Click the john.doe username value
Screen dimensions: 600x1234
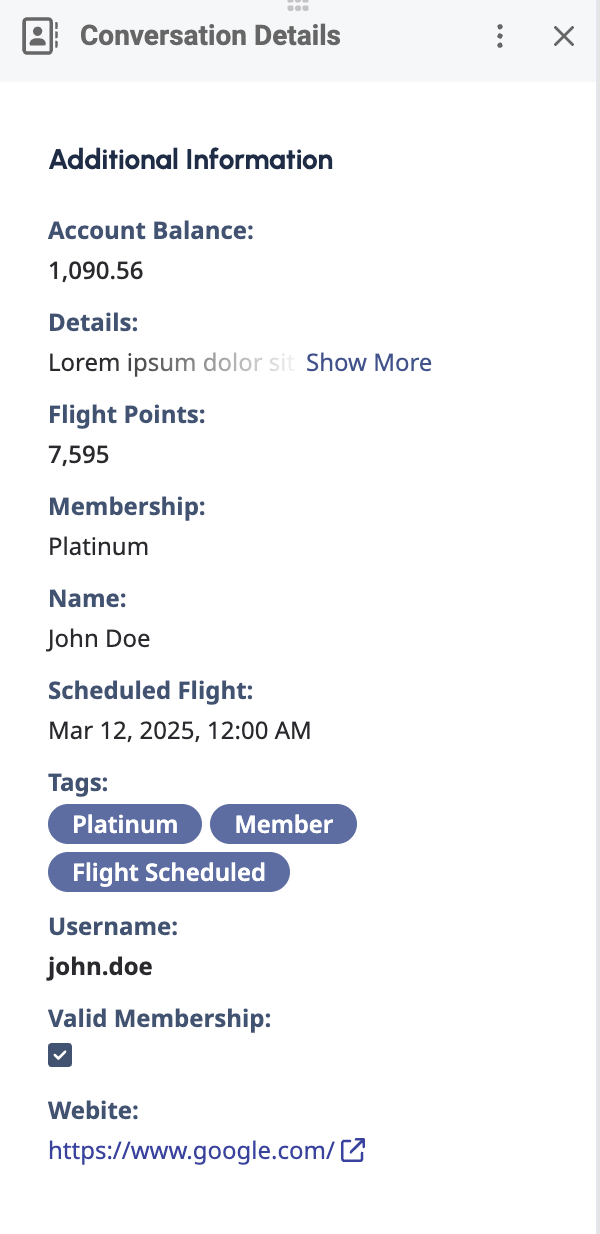point(100,966)
